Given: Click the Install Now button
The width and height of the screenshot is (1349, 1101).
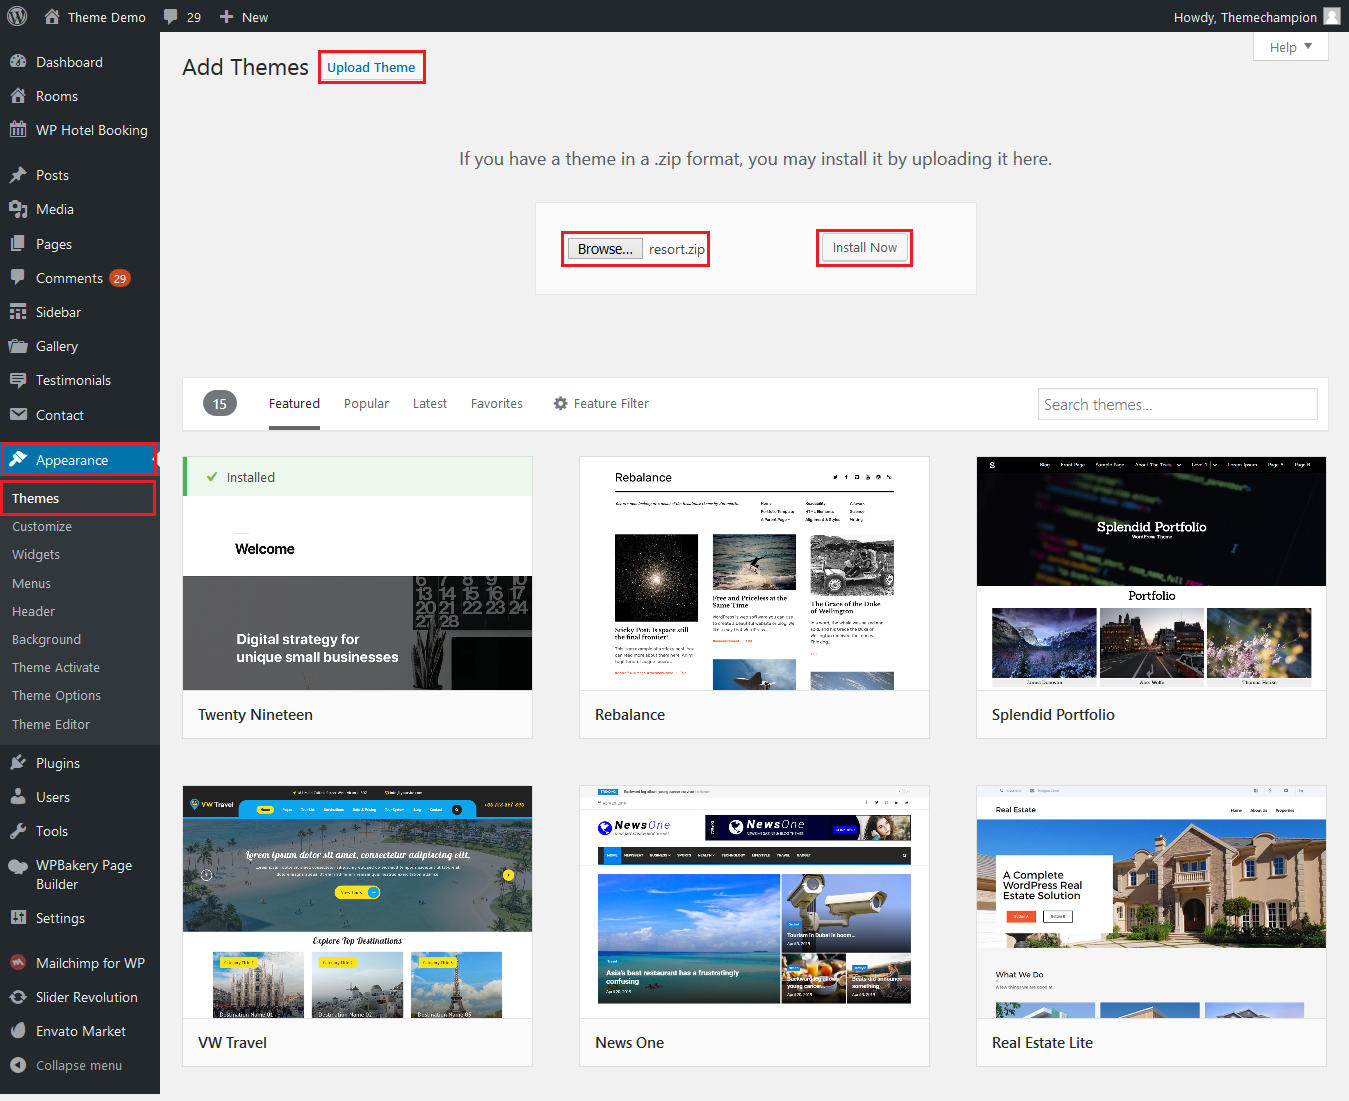Looking at the screenshot, I should [864, 248].
